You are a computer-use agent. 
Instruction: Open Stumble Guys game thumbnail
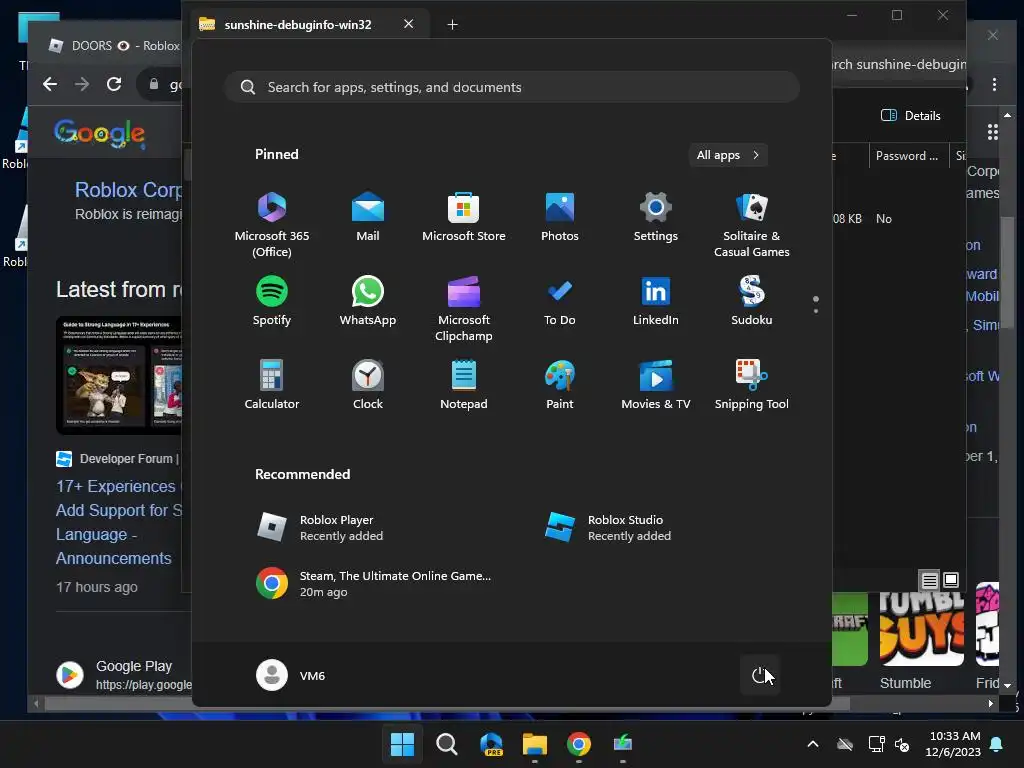921,629
